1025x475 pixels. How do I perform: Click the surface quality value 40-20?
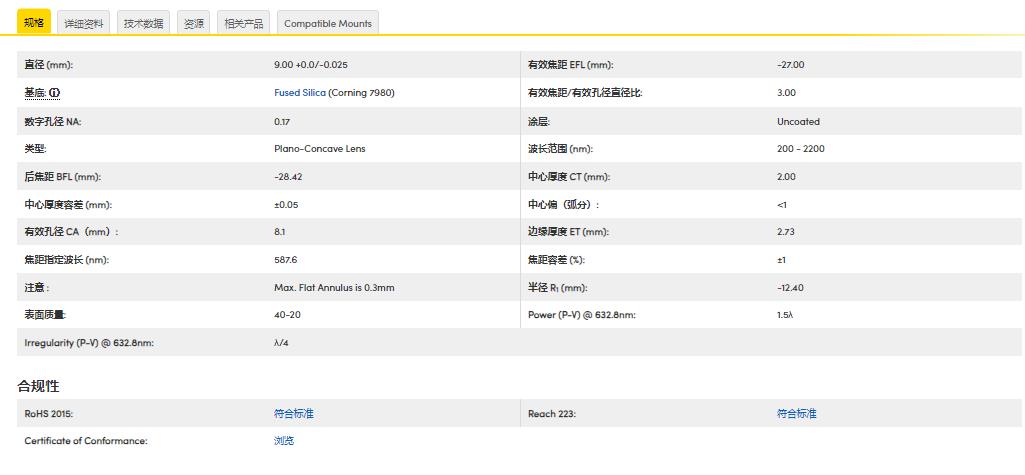coord(287,315)
